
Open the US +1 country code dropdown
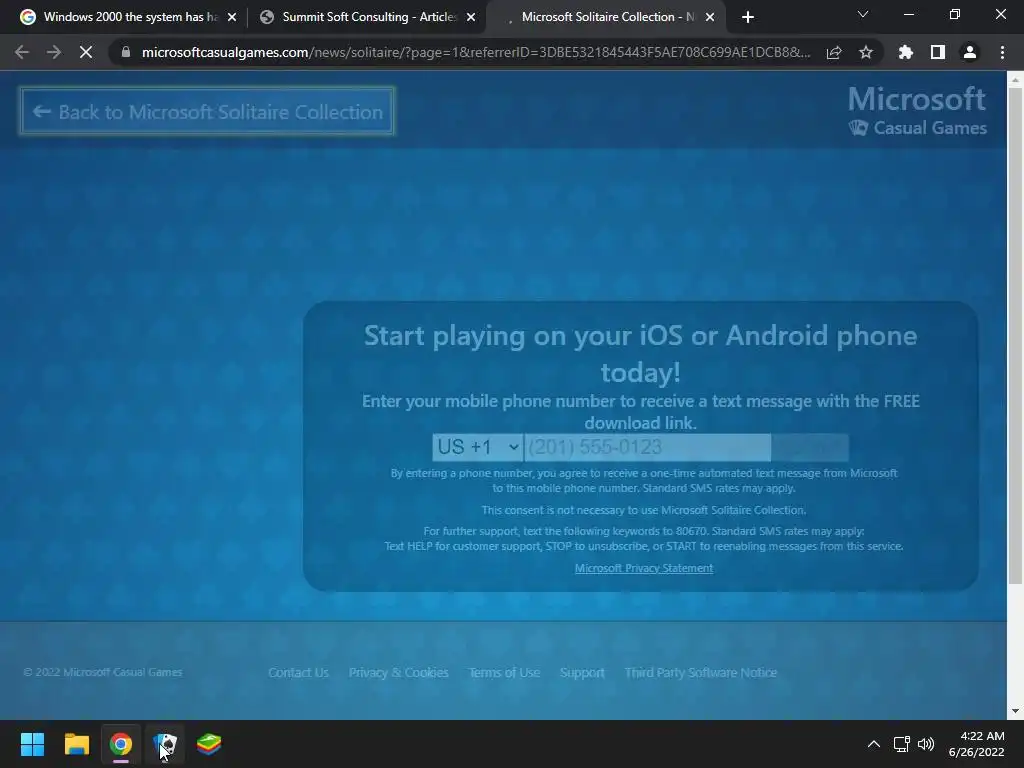(x=477, y=447)
